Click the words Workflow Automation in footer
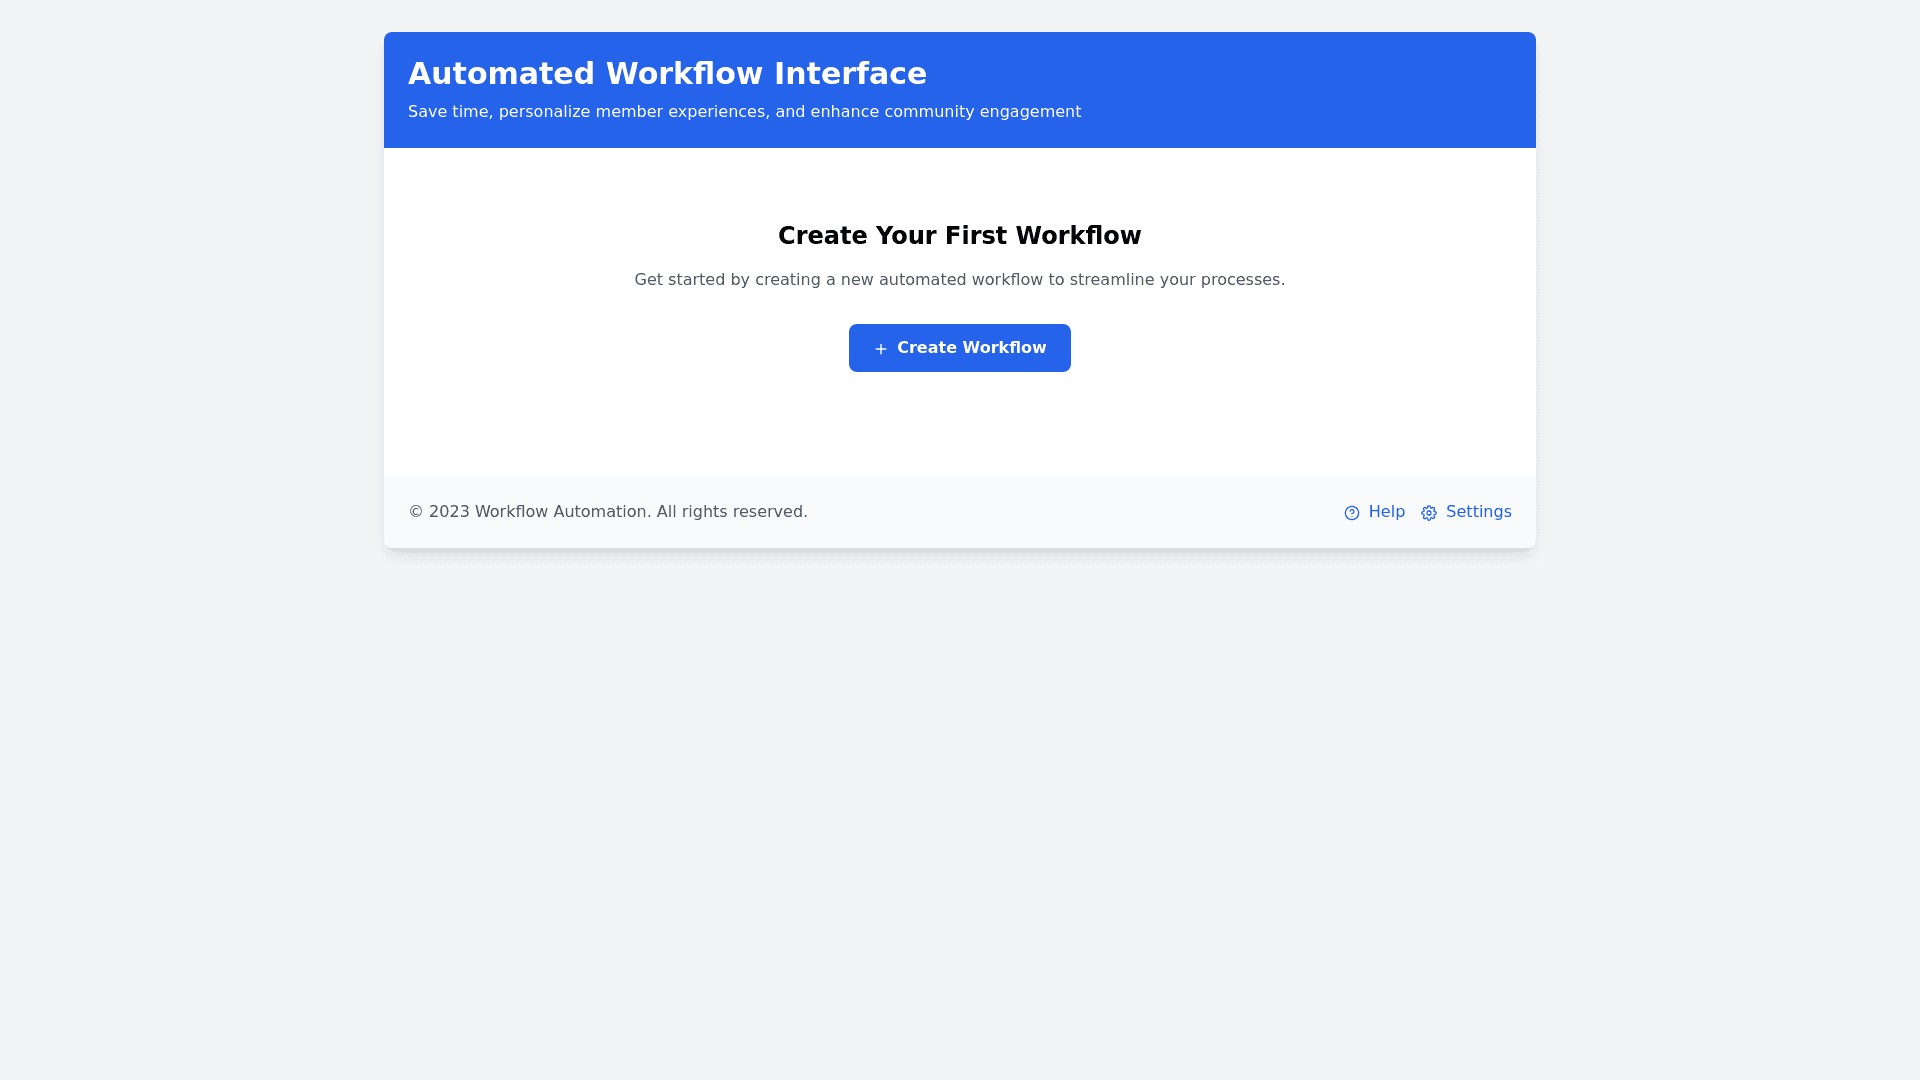The image size is (1920, 1080). (x=561, y=512)
